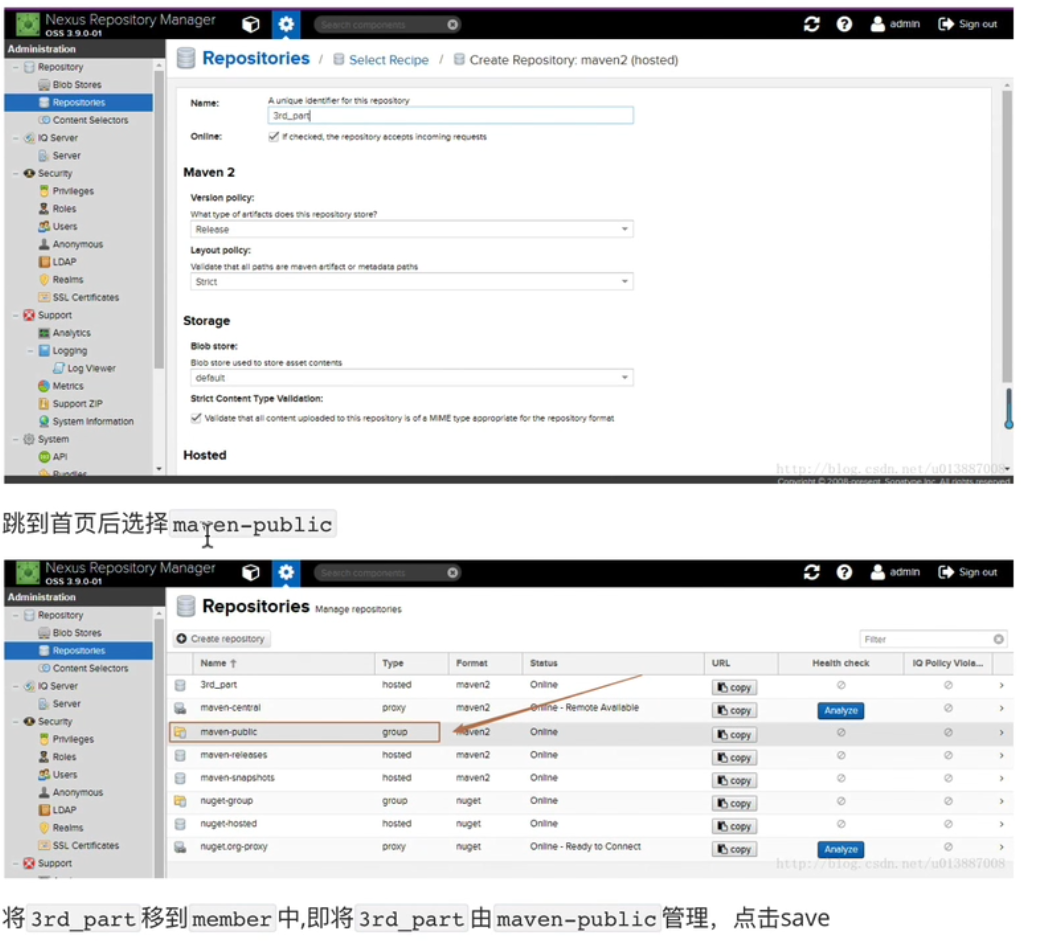Sort by the Format column header

click(485, 663)
